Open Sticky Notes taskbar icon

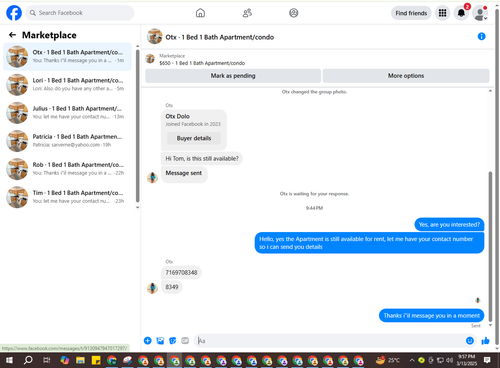pos(96,360)
